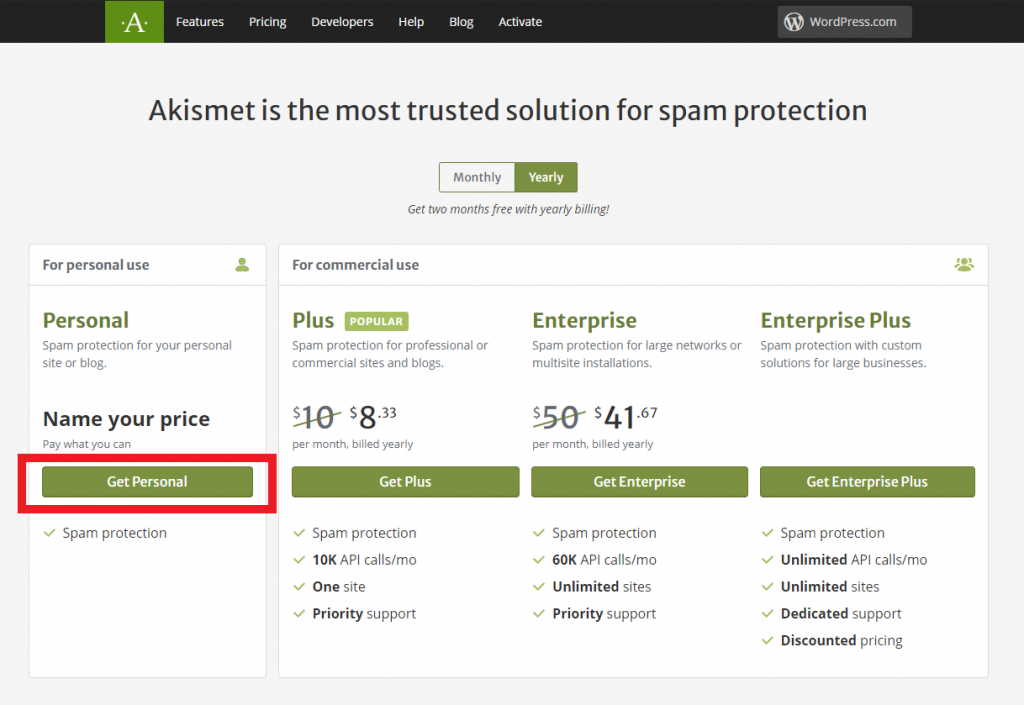
Task: Click the Name your price text
Action: click(127, 418)
